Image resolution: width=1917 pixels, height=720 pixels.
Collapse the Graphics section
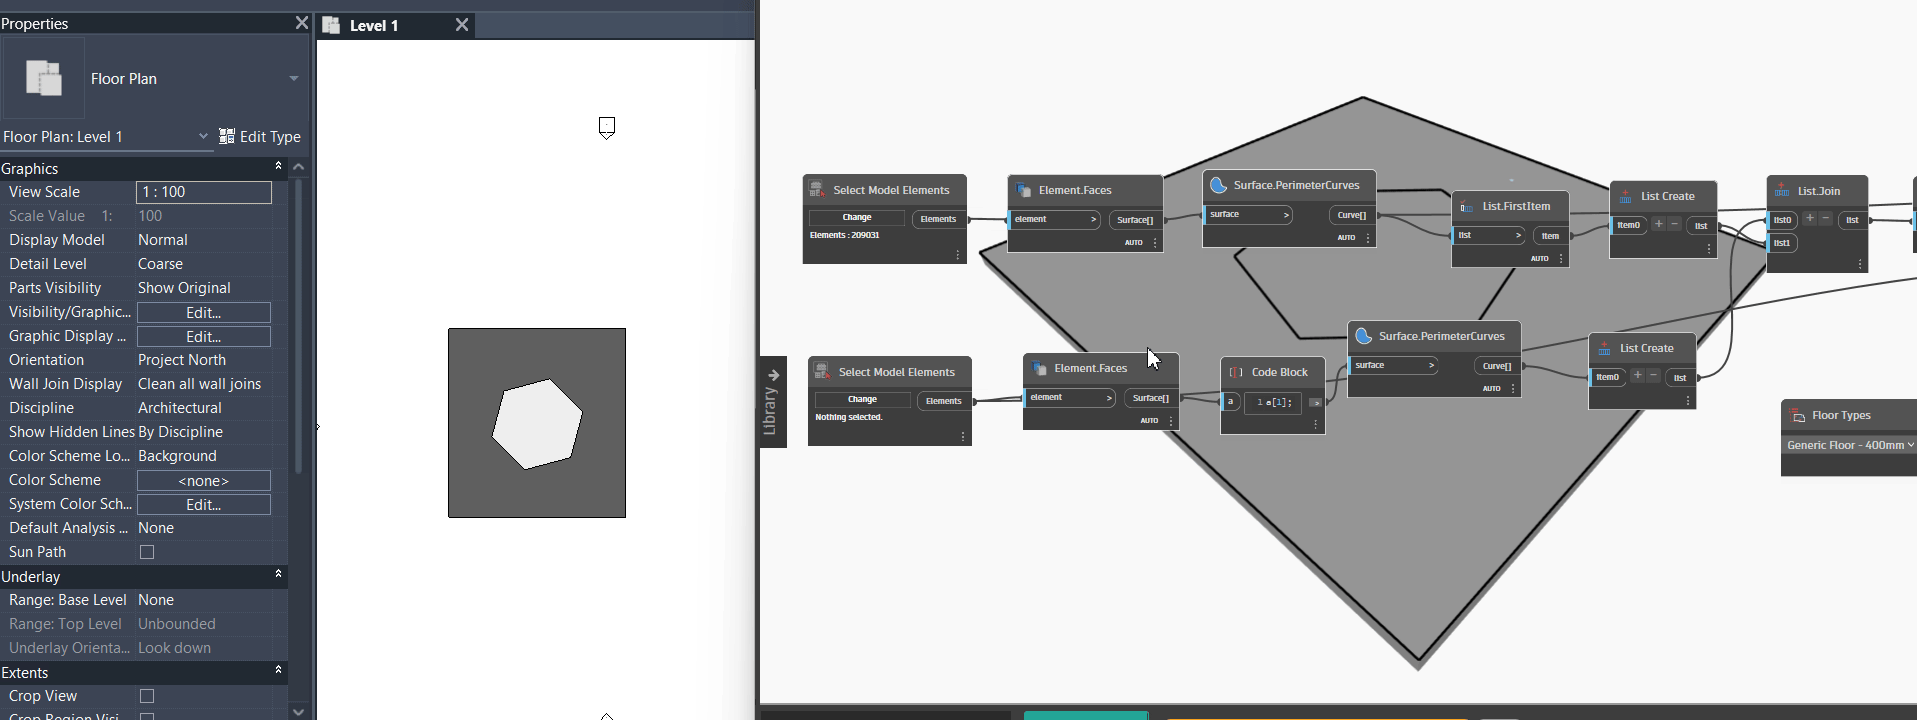click(278, 166)
